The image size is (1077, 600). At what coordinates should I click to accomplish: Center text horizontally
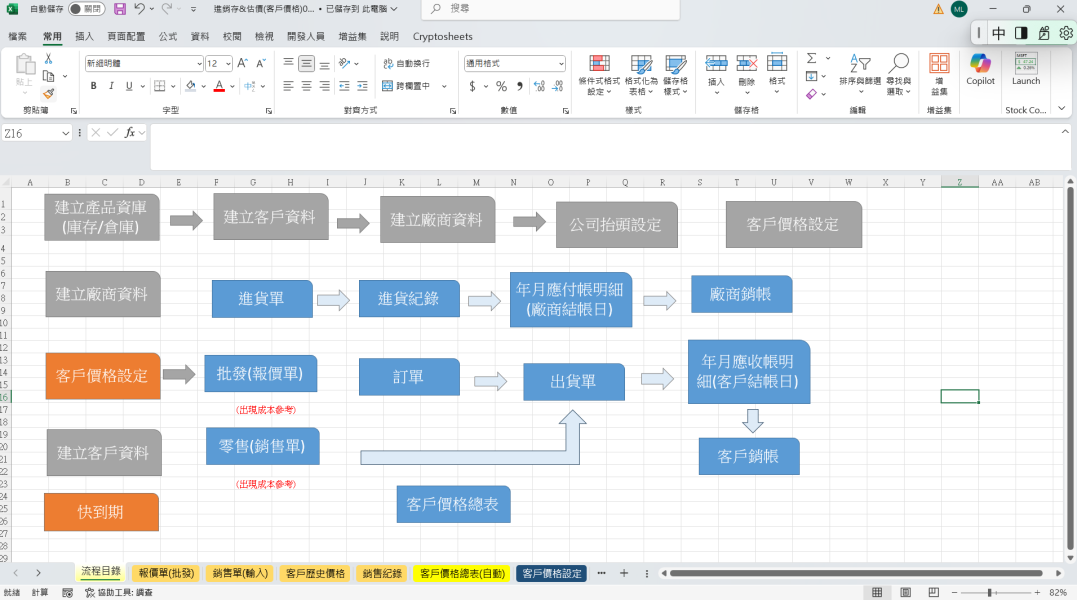pyautogui.click(x=306, y=86)
